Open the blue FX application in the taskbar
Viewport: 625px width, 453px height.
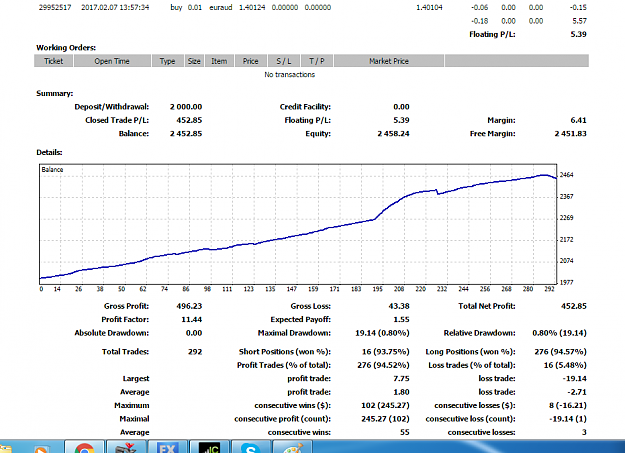[x=167, y=447]
